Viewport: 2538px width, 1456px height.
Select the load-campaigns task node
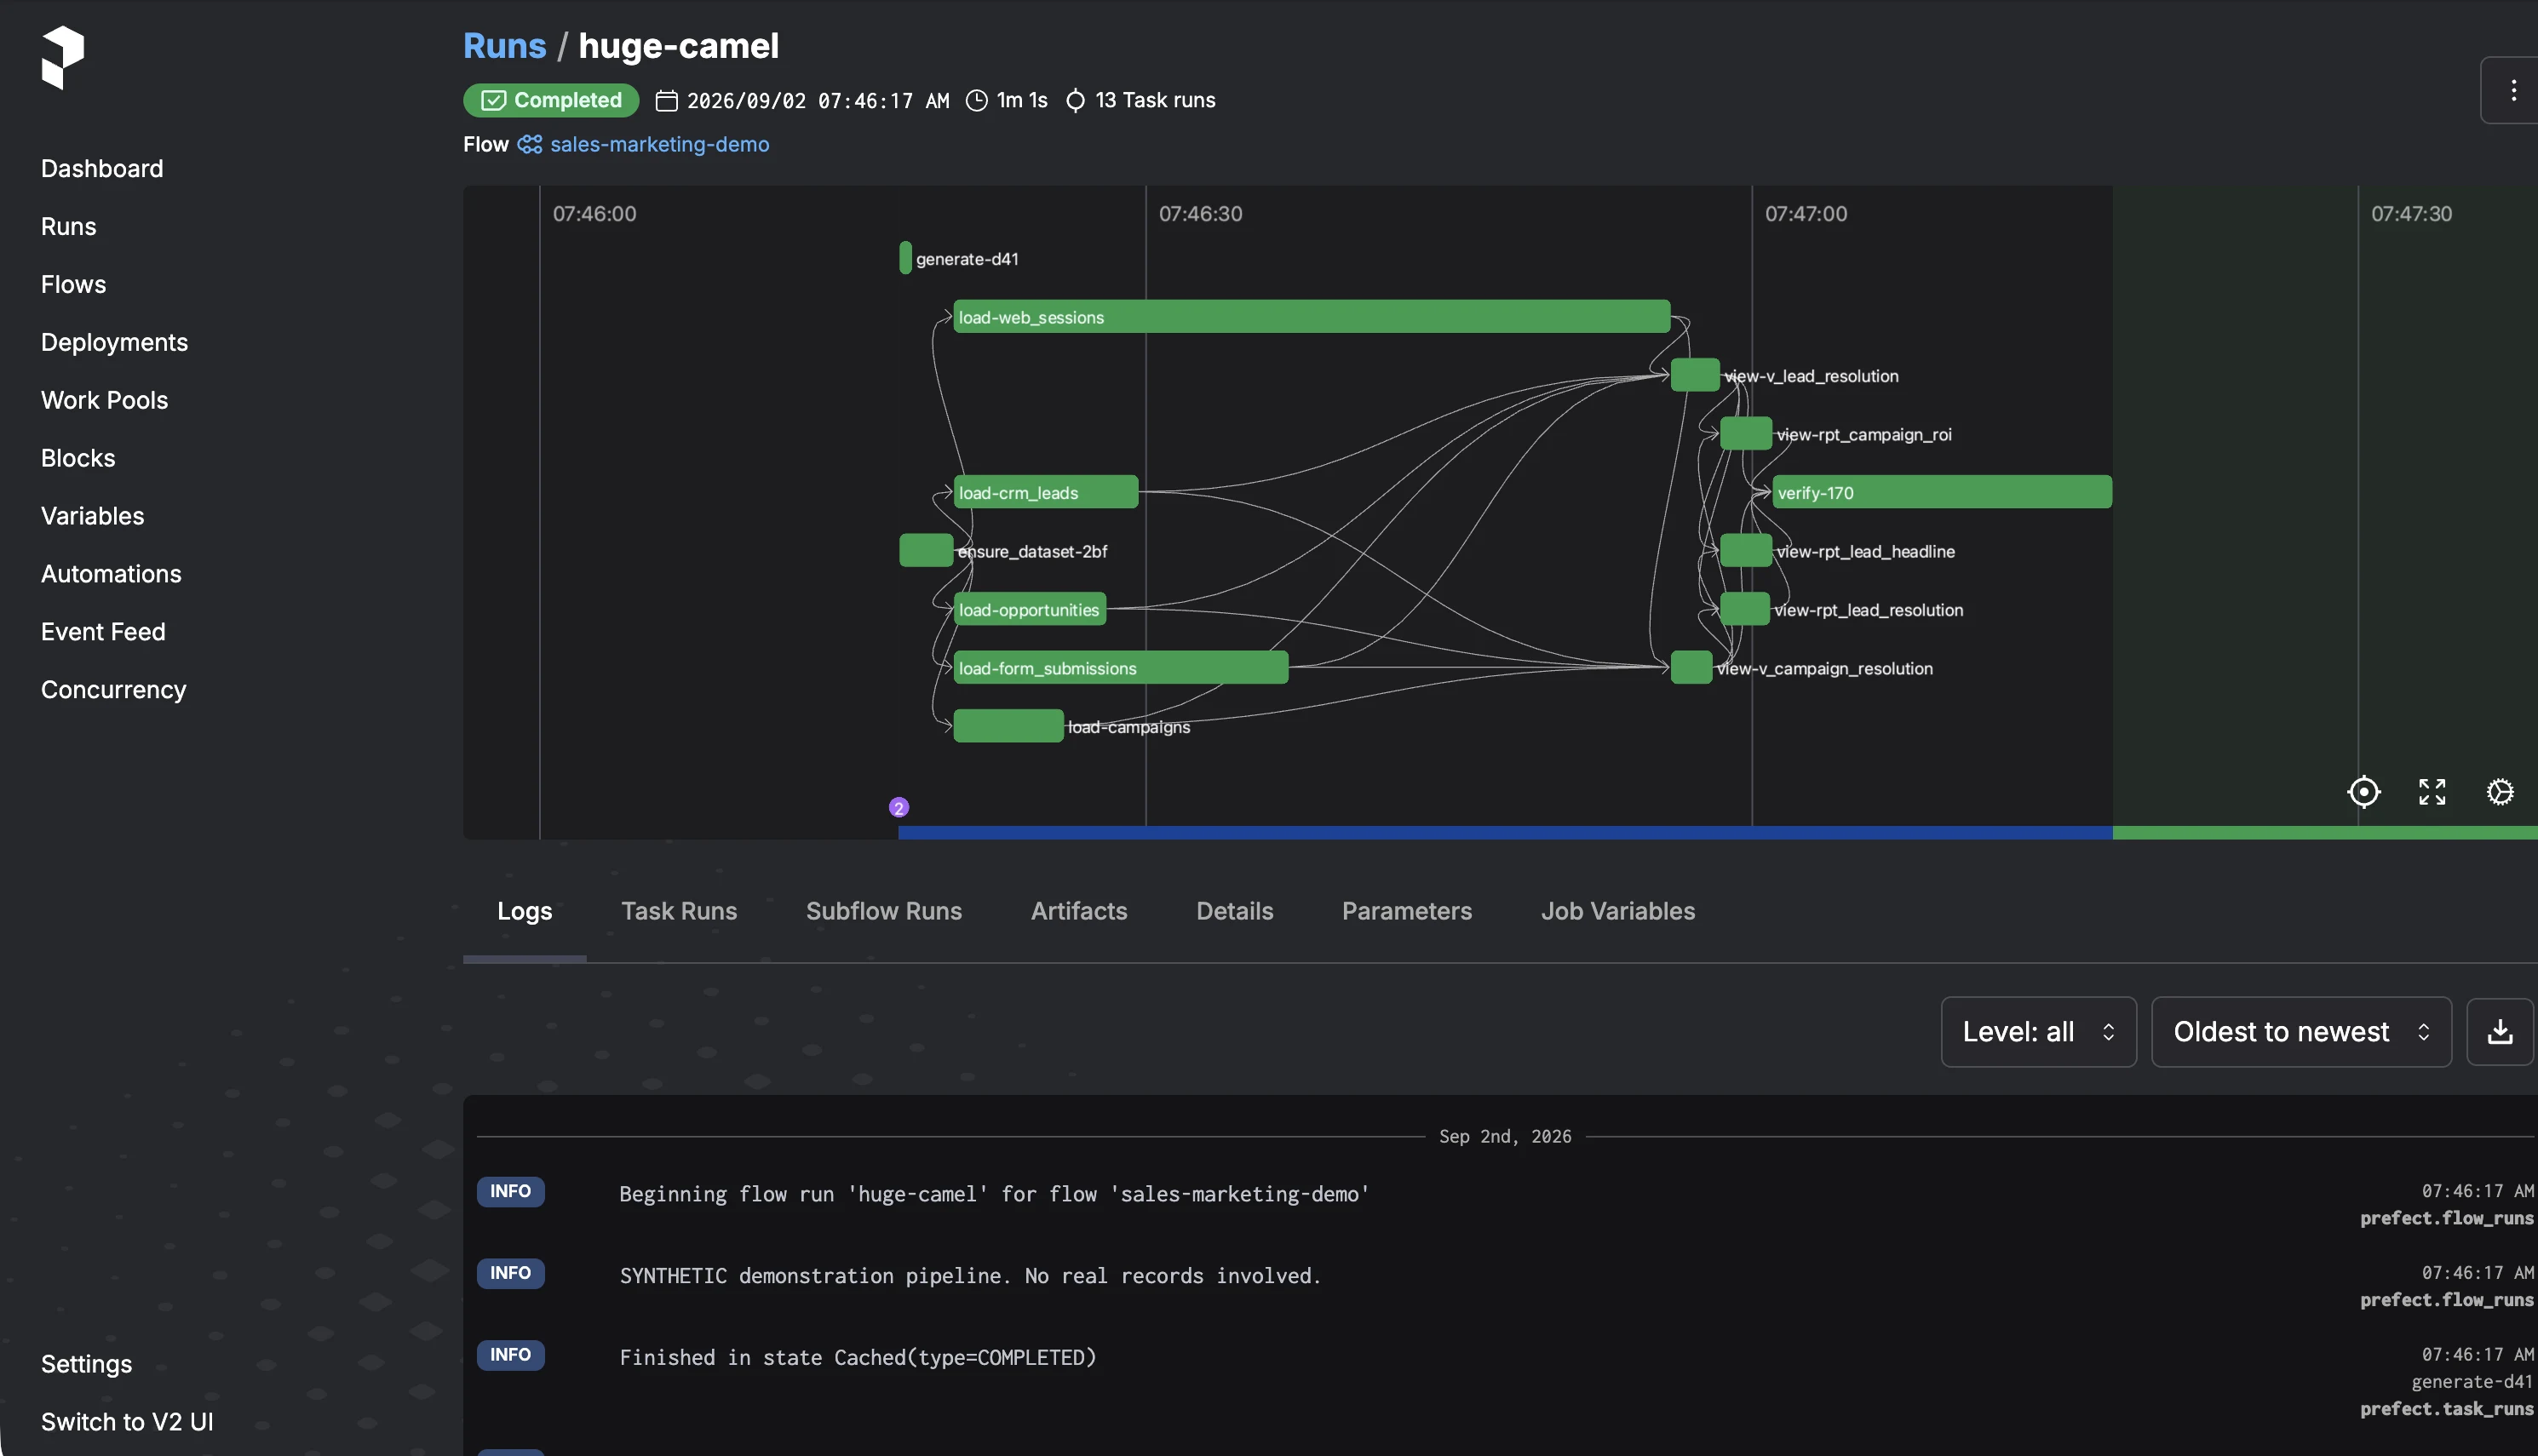[1008, 726]
